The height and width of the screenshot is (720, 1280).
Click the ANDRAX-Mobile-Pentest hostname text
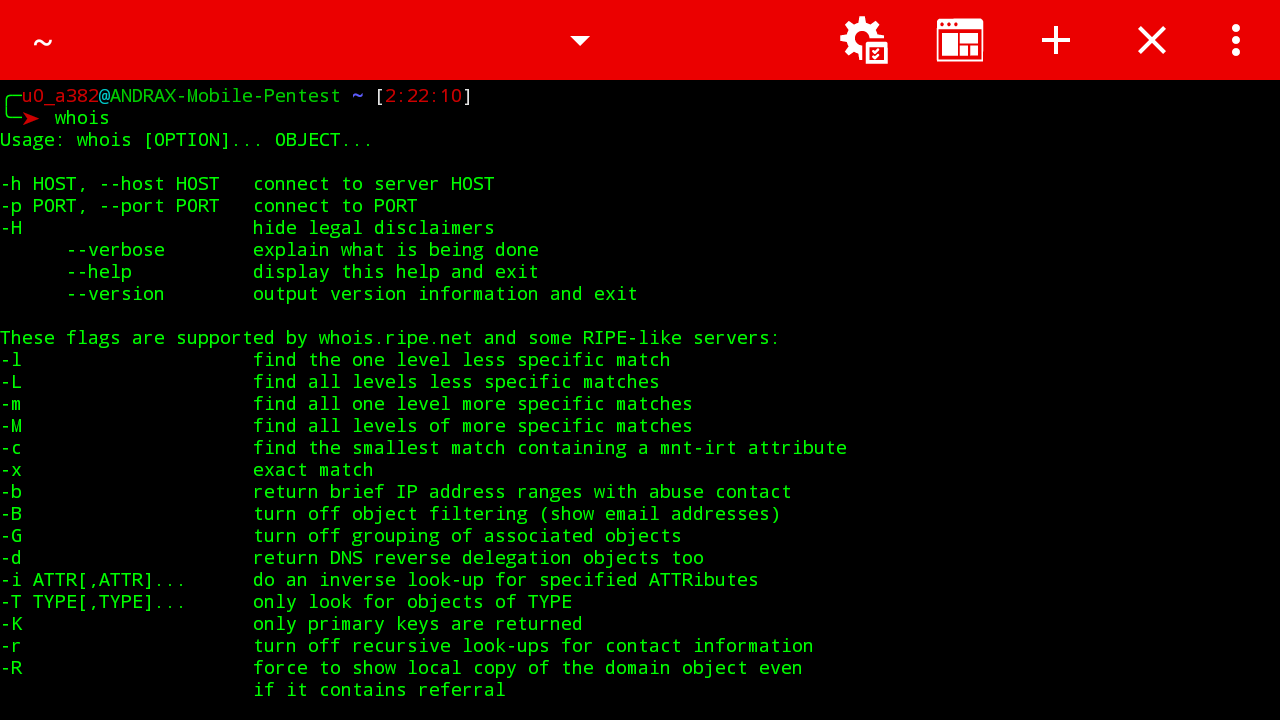tap(226, 96)
